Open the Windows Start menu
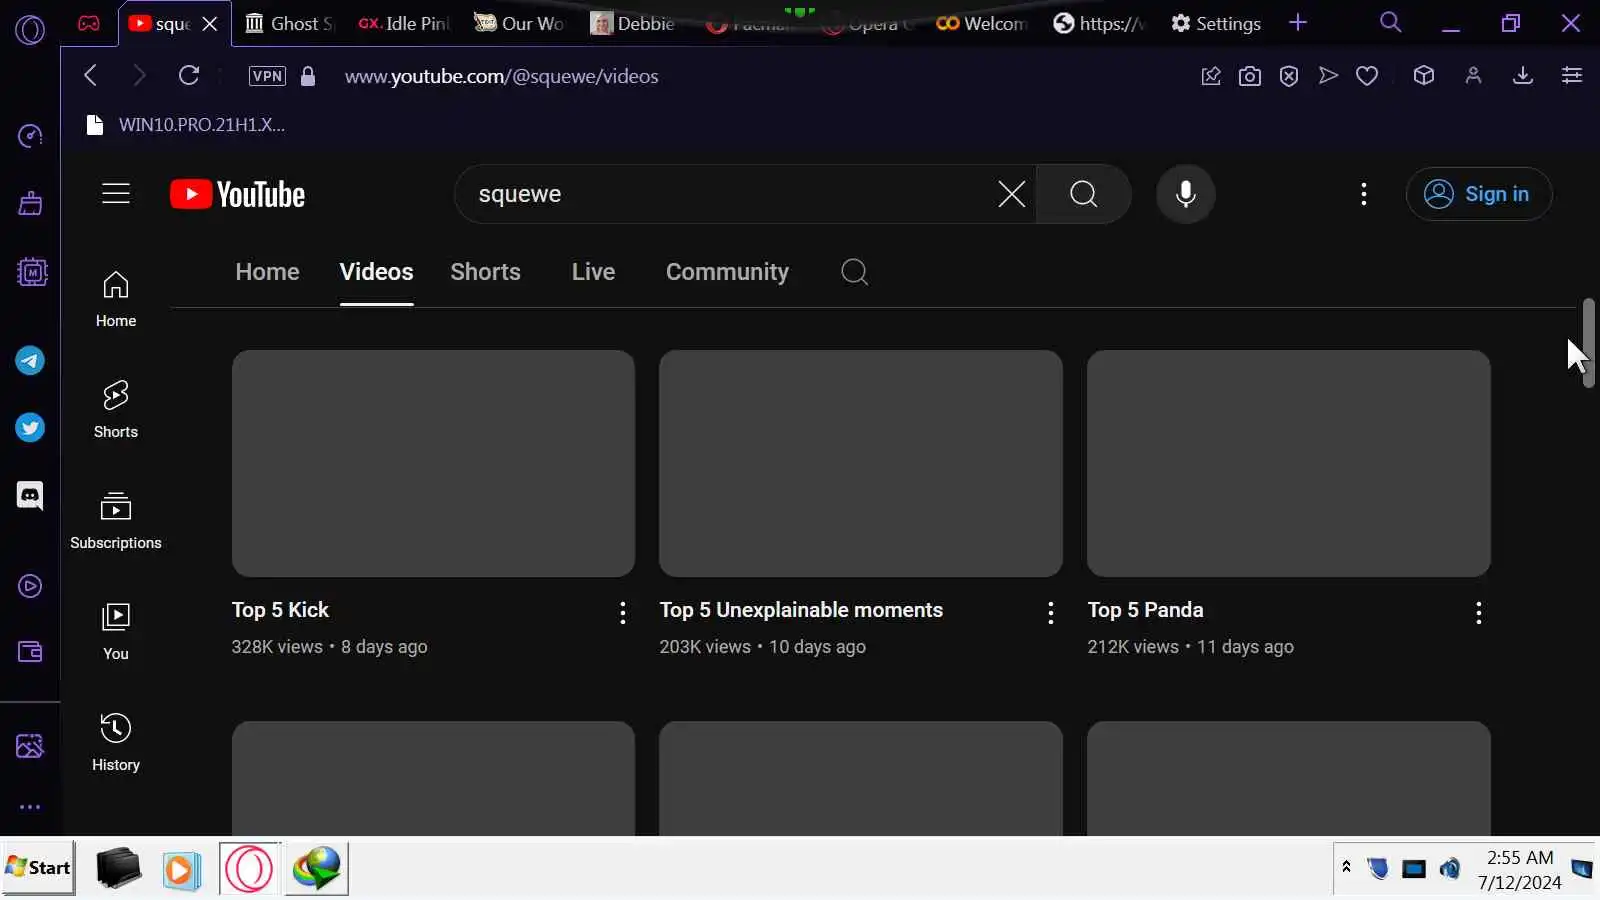 (39, 868)
